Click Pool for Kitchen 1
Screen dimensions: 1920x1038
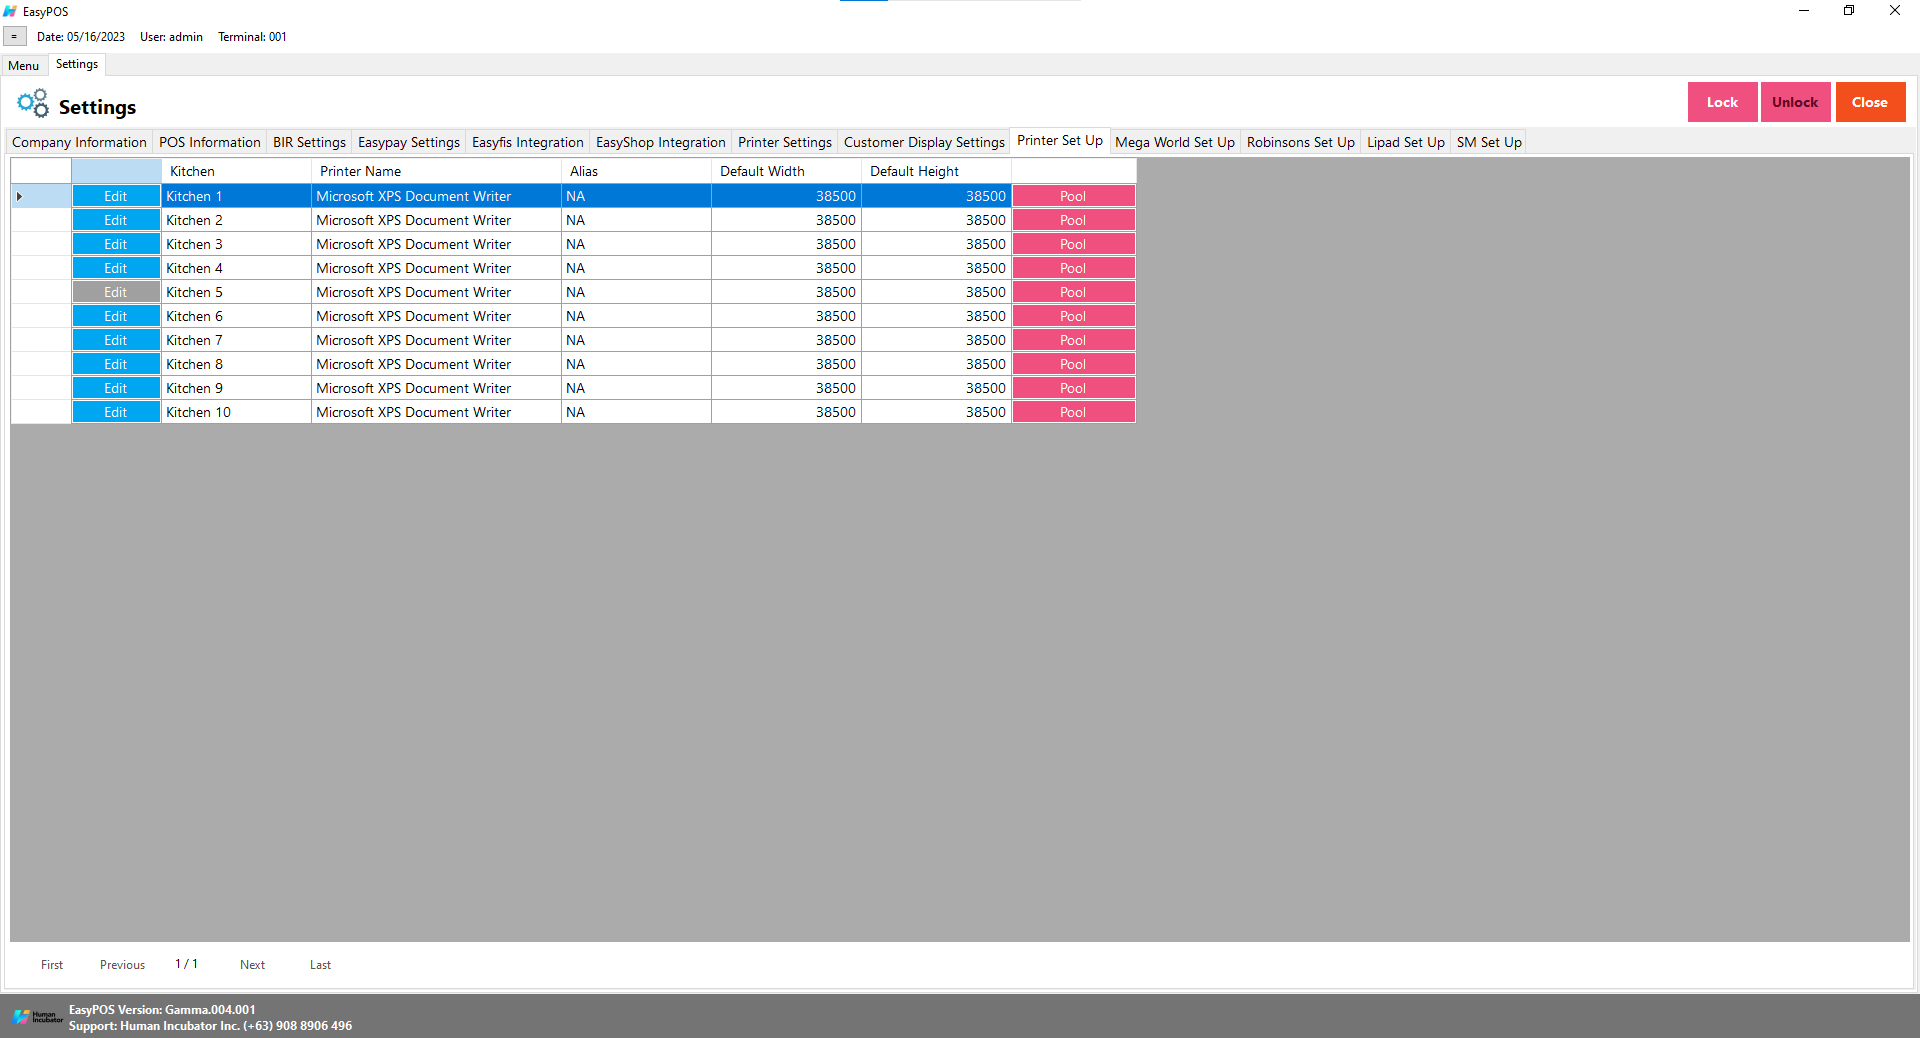click(1073, 196)
